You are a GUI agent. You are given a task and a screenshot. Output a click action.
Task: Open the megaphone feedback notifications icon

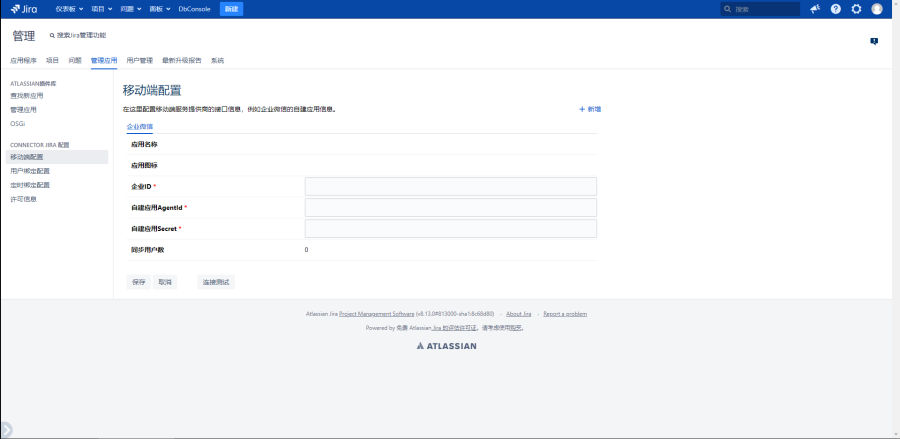click(x=815, y=9)
